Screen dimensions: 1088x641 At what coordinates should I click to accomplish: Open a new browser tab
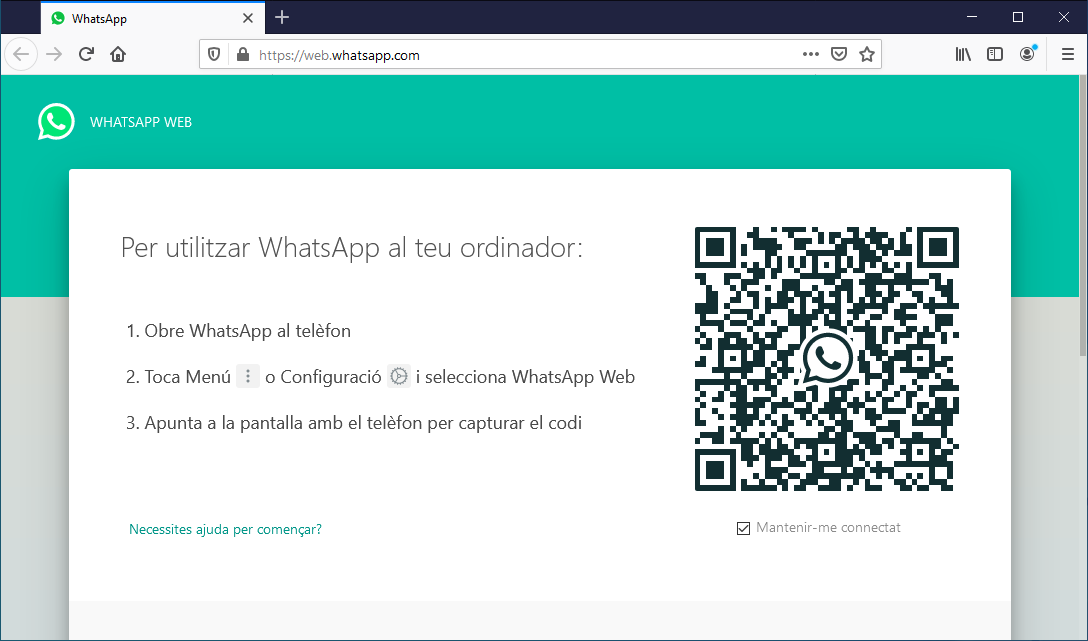tap(282, 17)
